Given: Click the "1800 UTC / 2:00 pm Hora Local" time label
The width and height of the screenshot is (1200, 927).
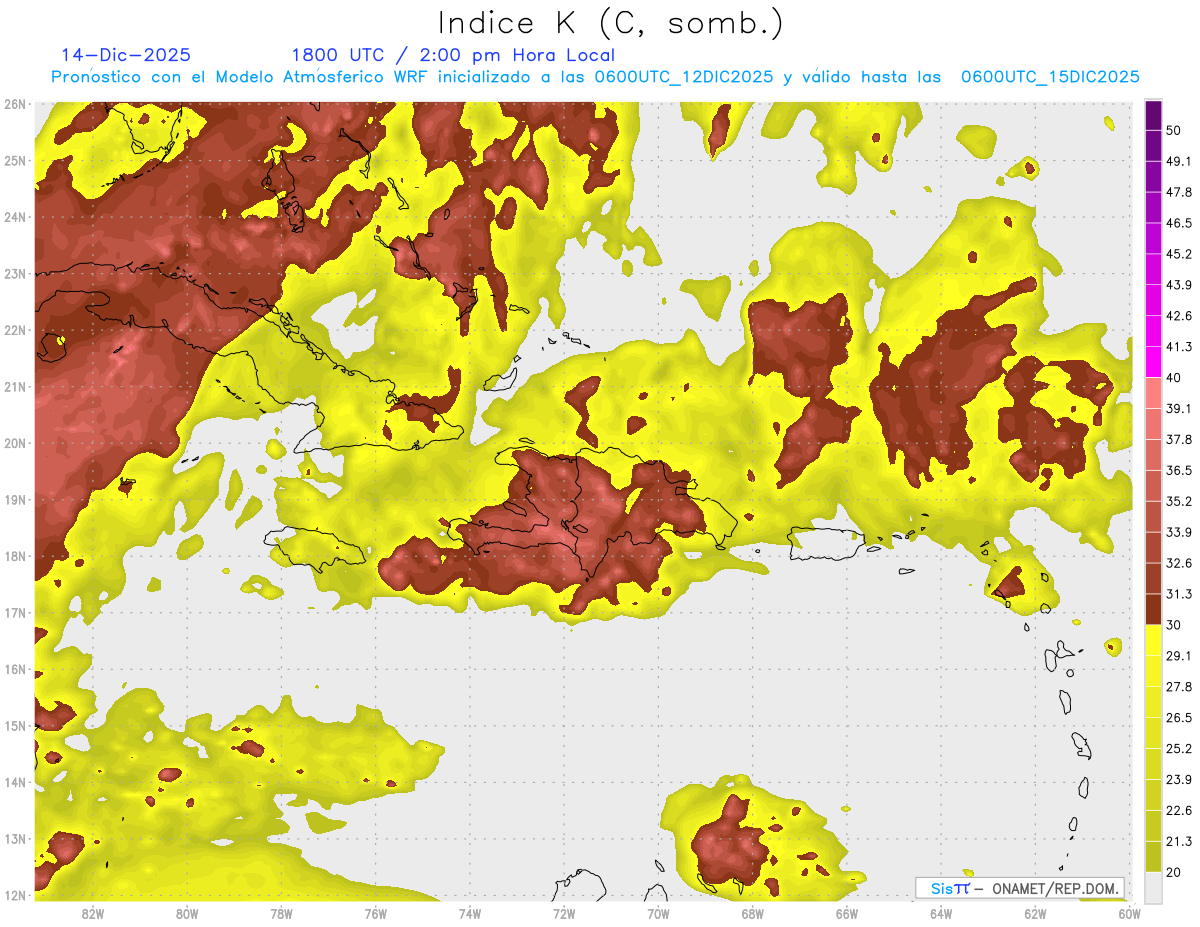Looking at the screenshot, I should point(453,55).
